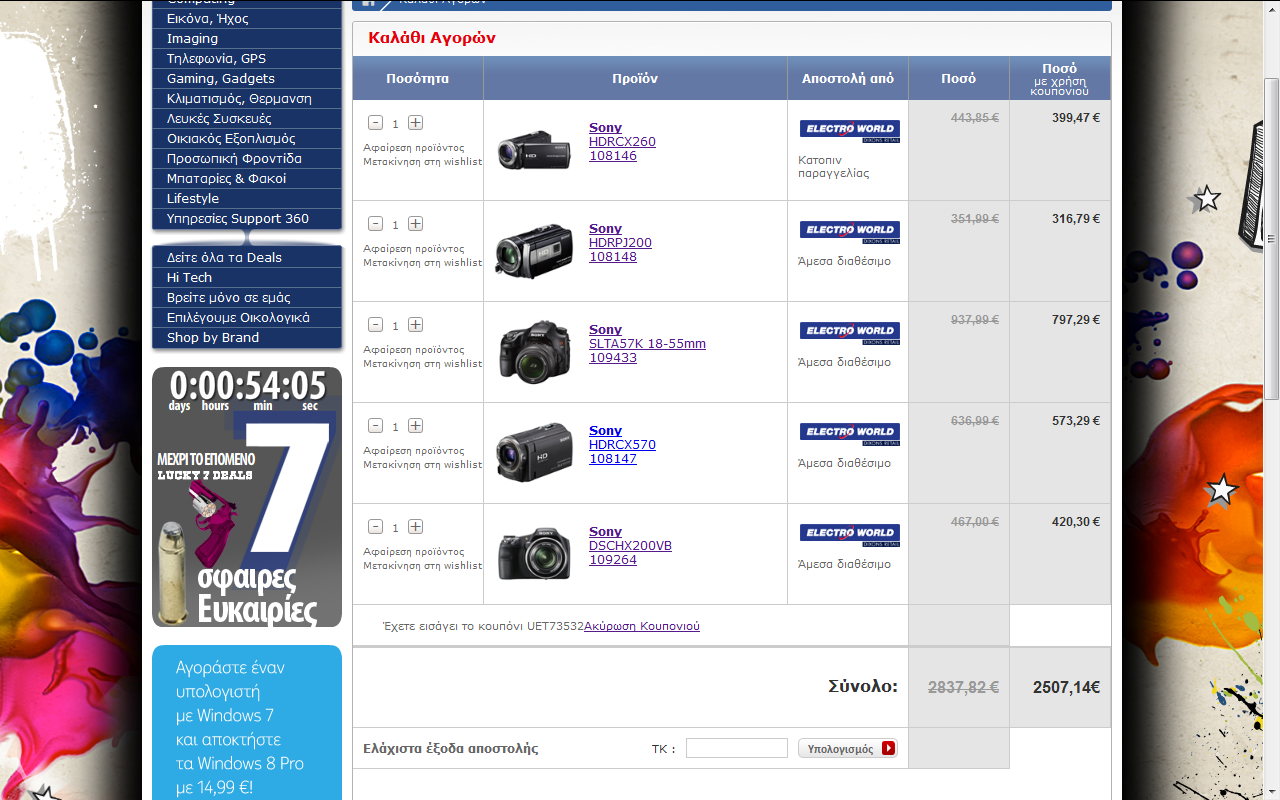1280x800 pixels.
Task: Increase quantity of Sony DSCHX200VB
Action: [415, 527]
